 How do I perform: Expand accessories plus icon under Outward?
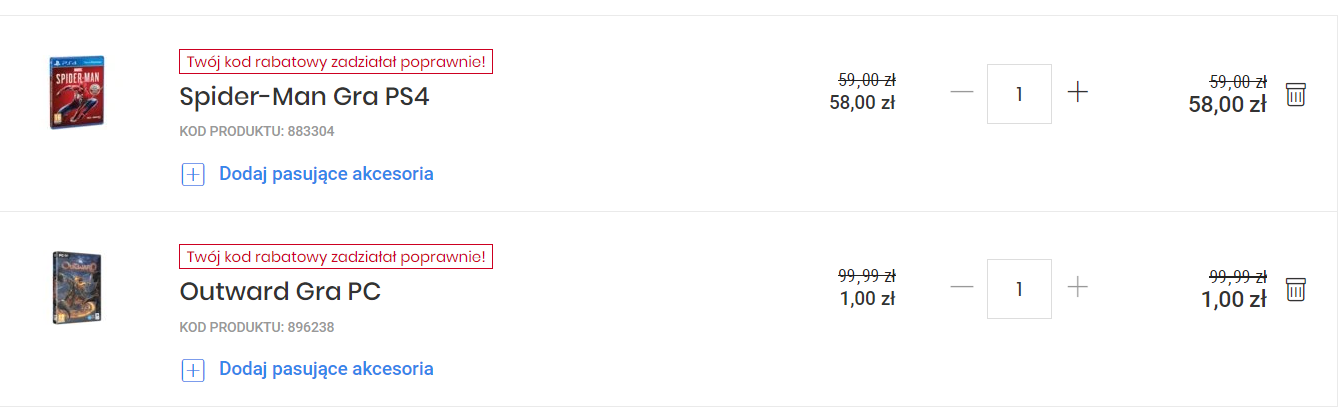pos(193,369)
